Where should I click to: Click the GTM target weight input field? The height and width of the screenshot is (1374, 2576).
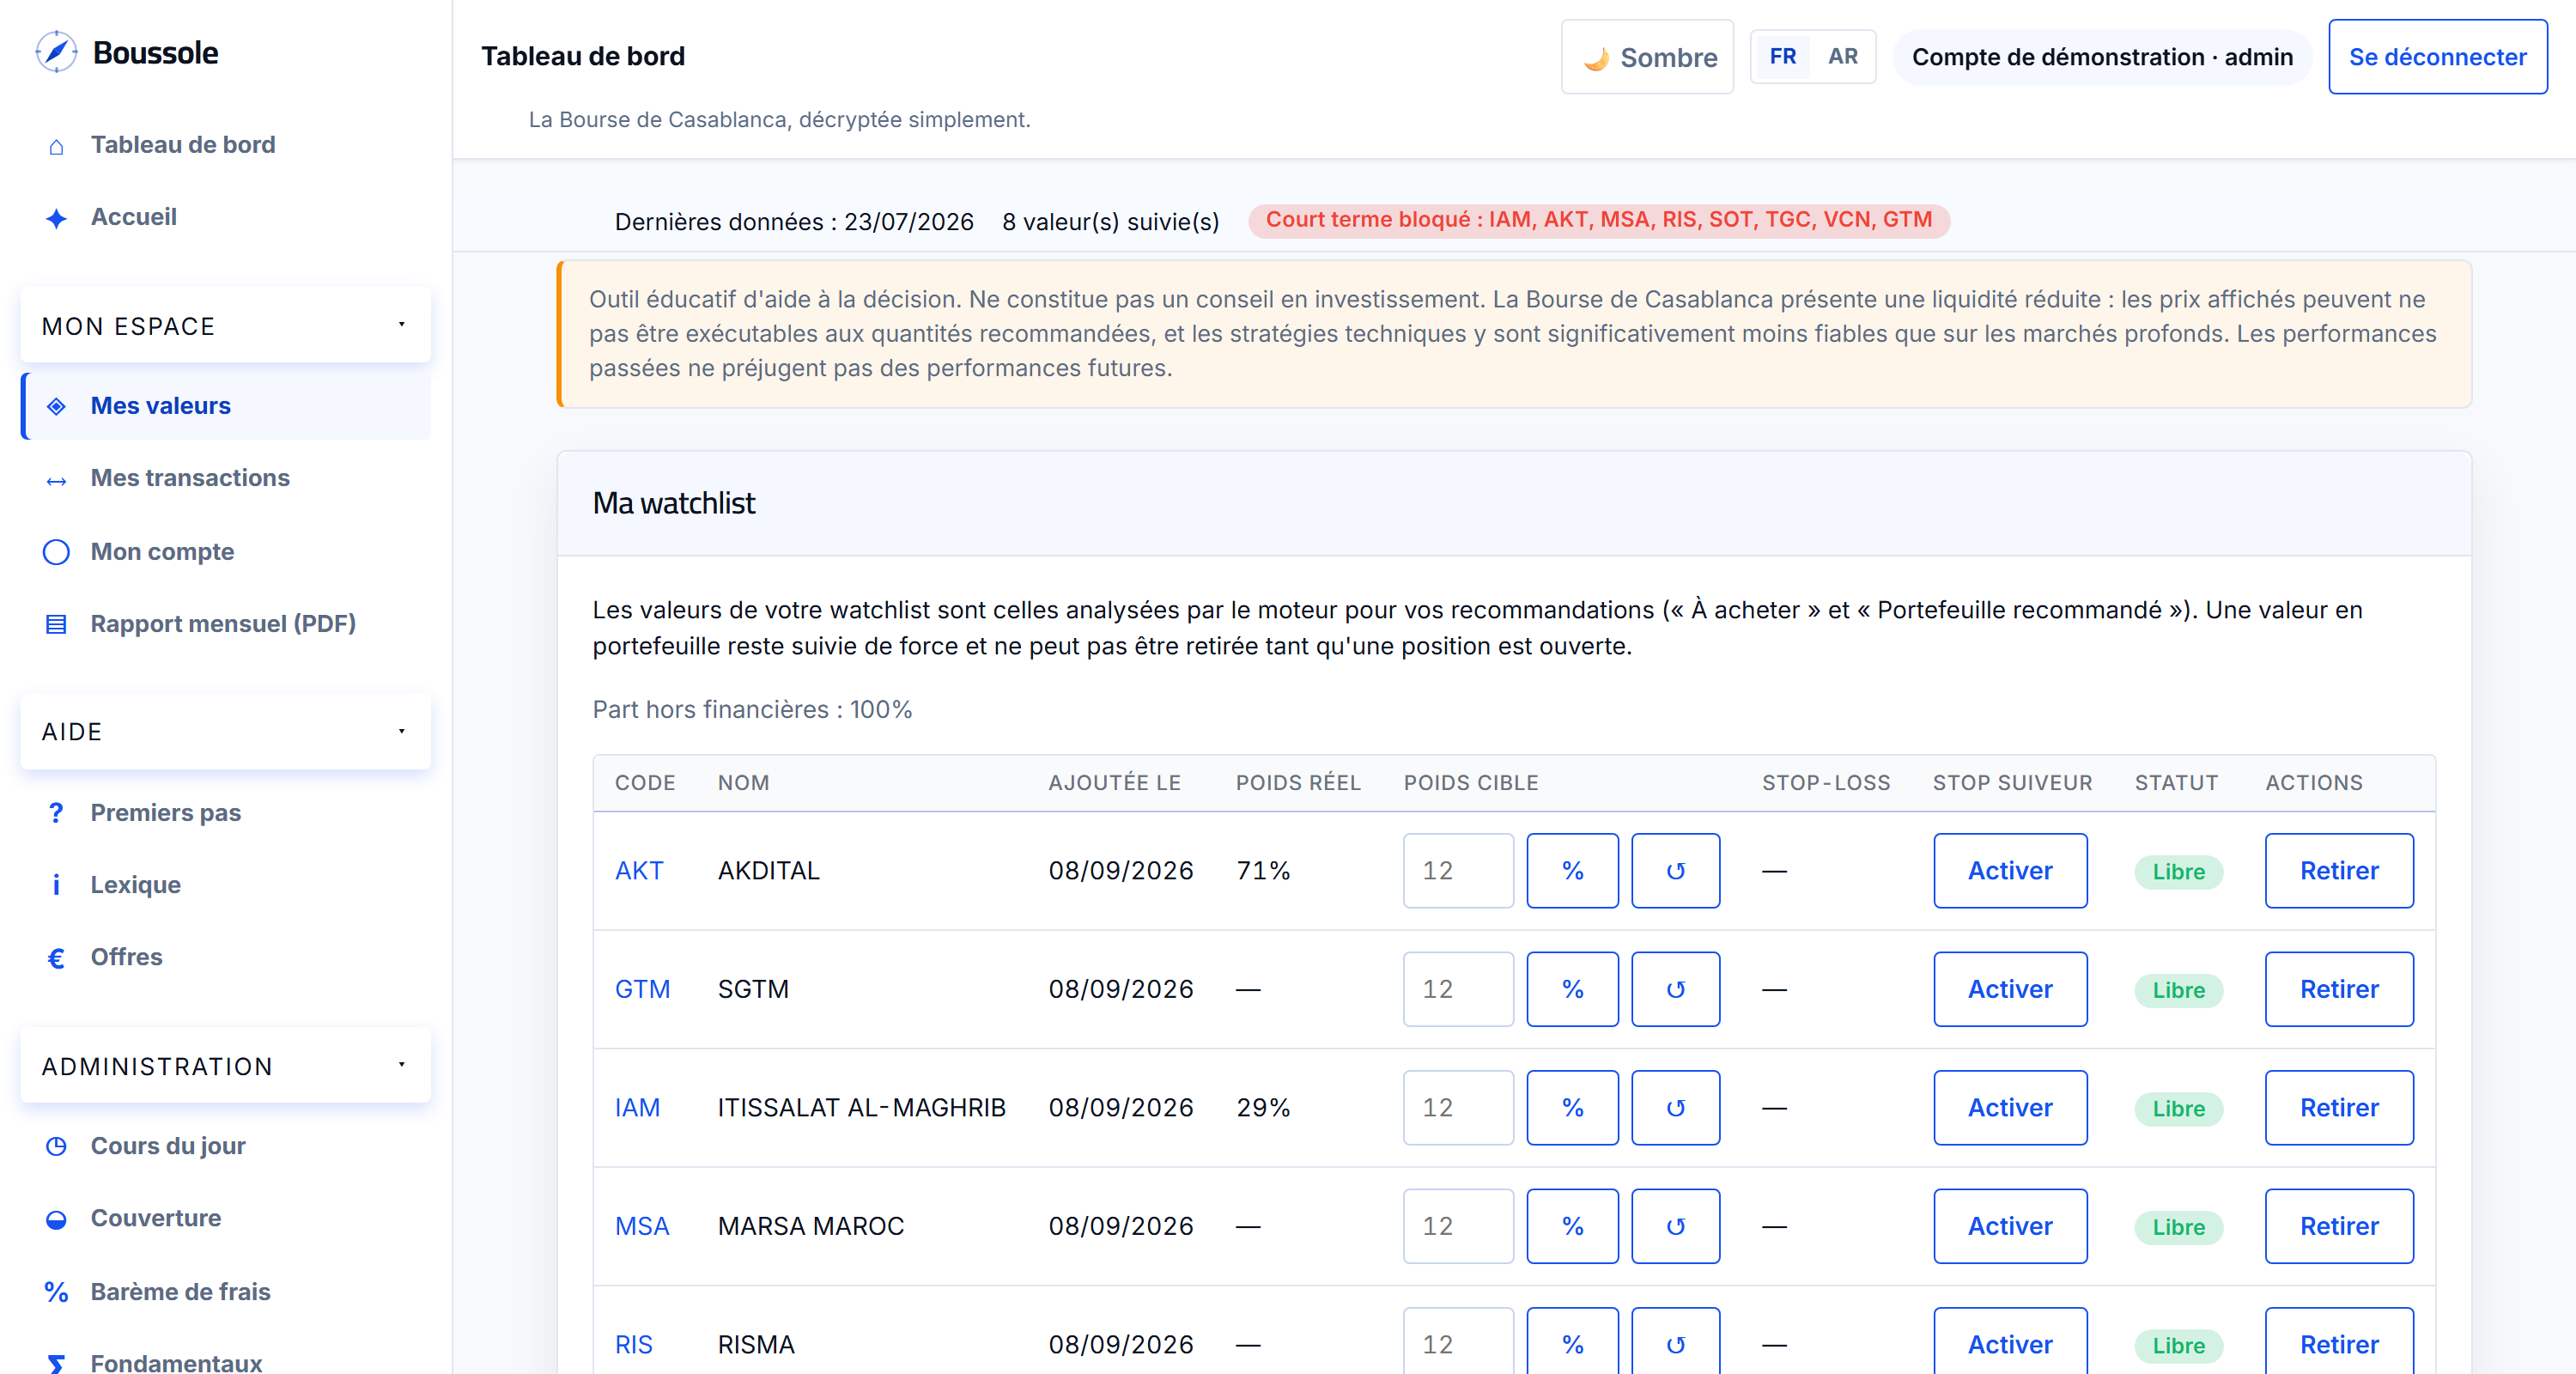(x=1458, y=989)
